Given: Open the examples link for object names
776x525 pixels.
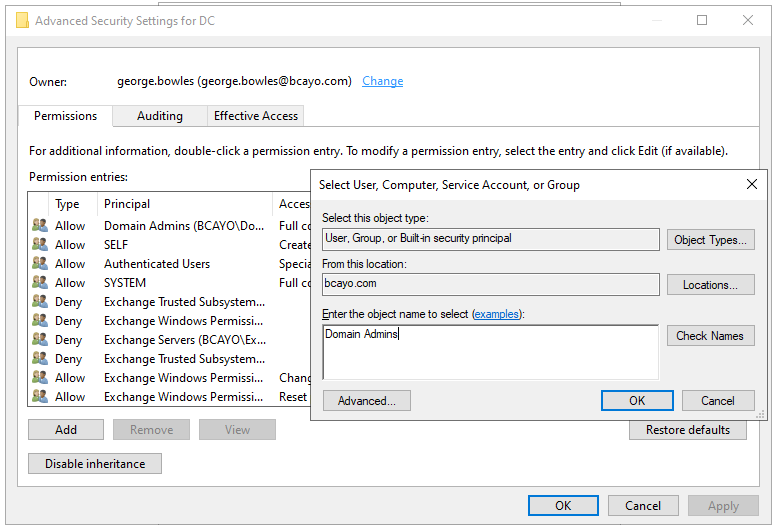Looking at the screenshot, I should 496,314.
